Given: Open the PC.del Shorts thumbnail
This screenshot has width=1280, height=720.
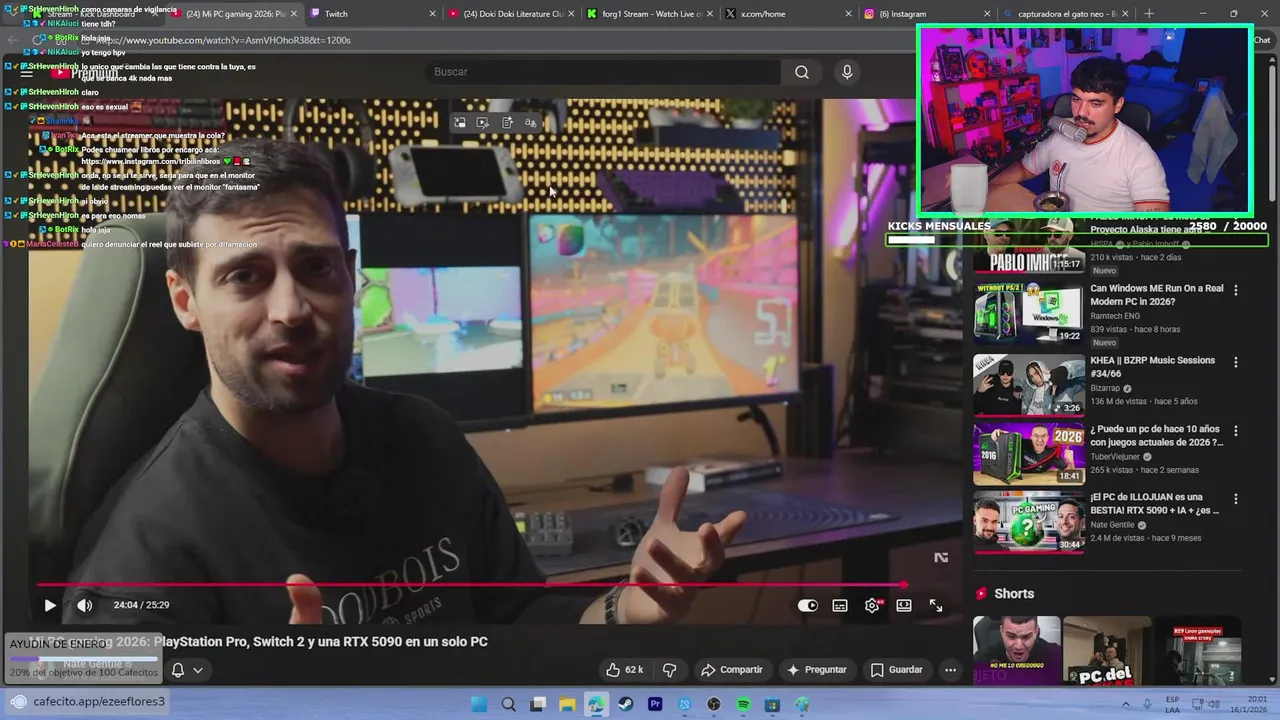Looking at the screenshot, I should (1107, 650).
